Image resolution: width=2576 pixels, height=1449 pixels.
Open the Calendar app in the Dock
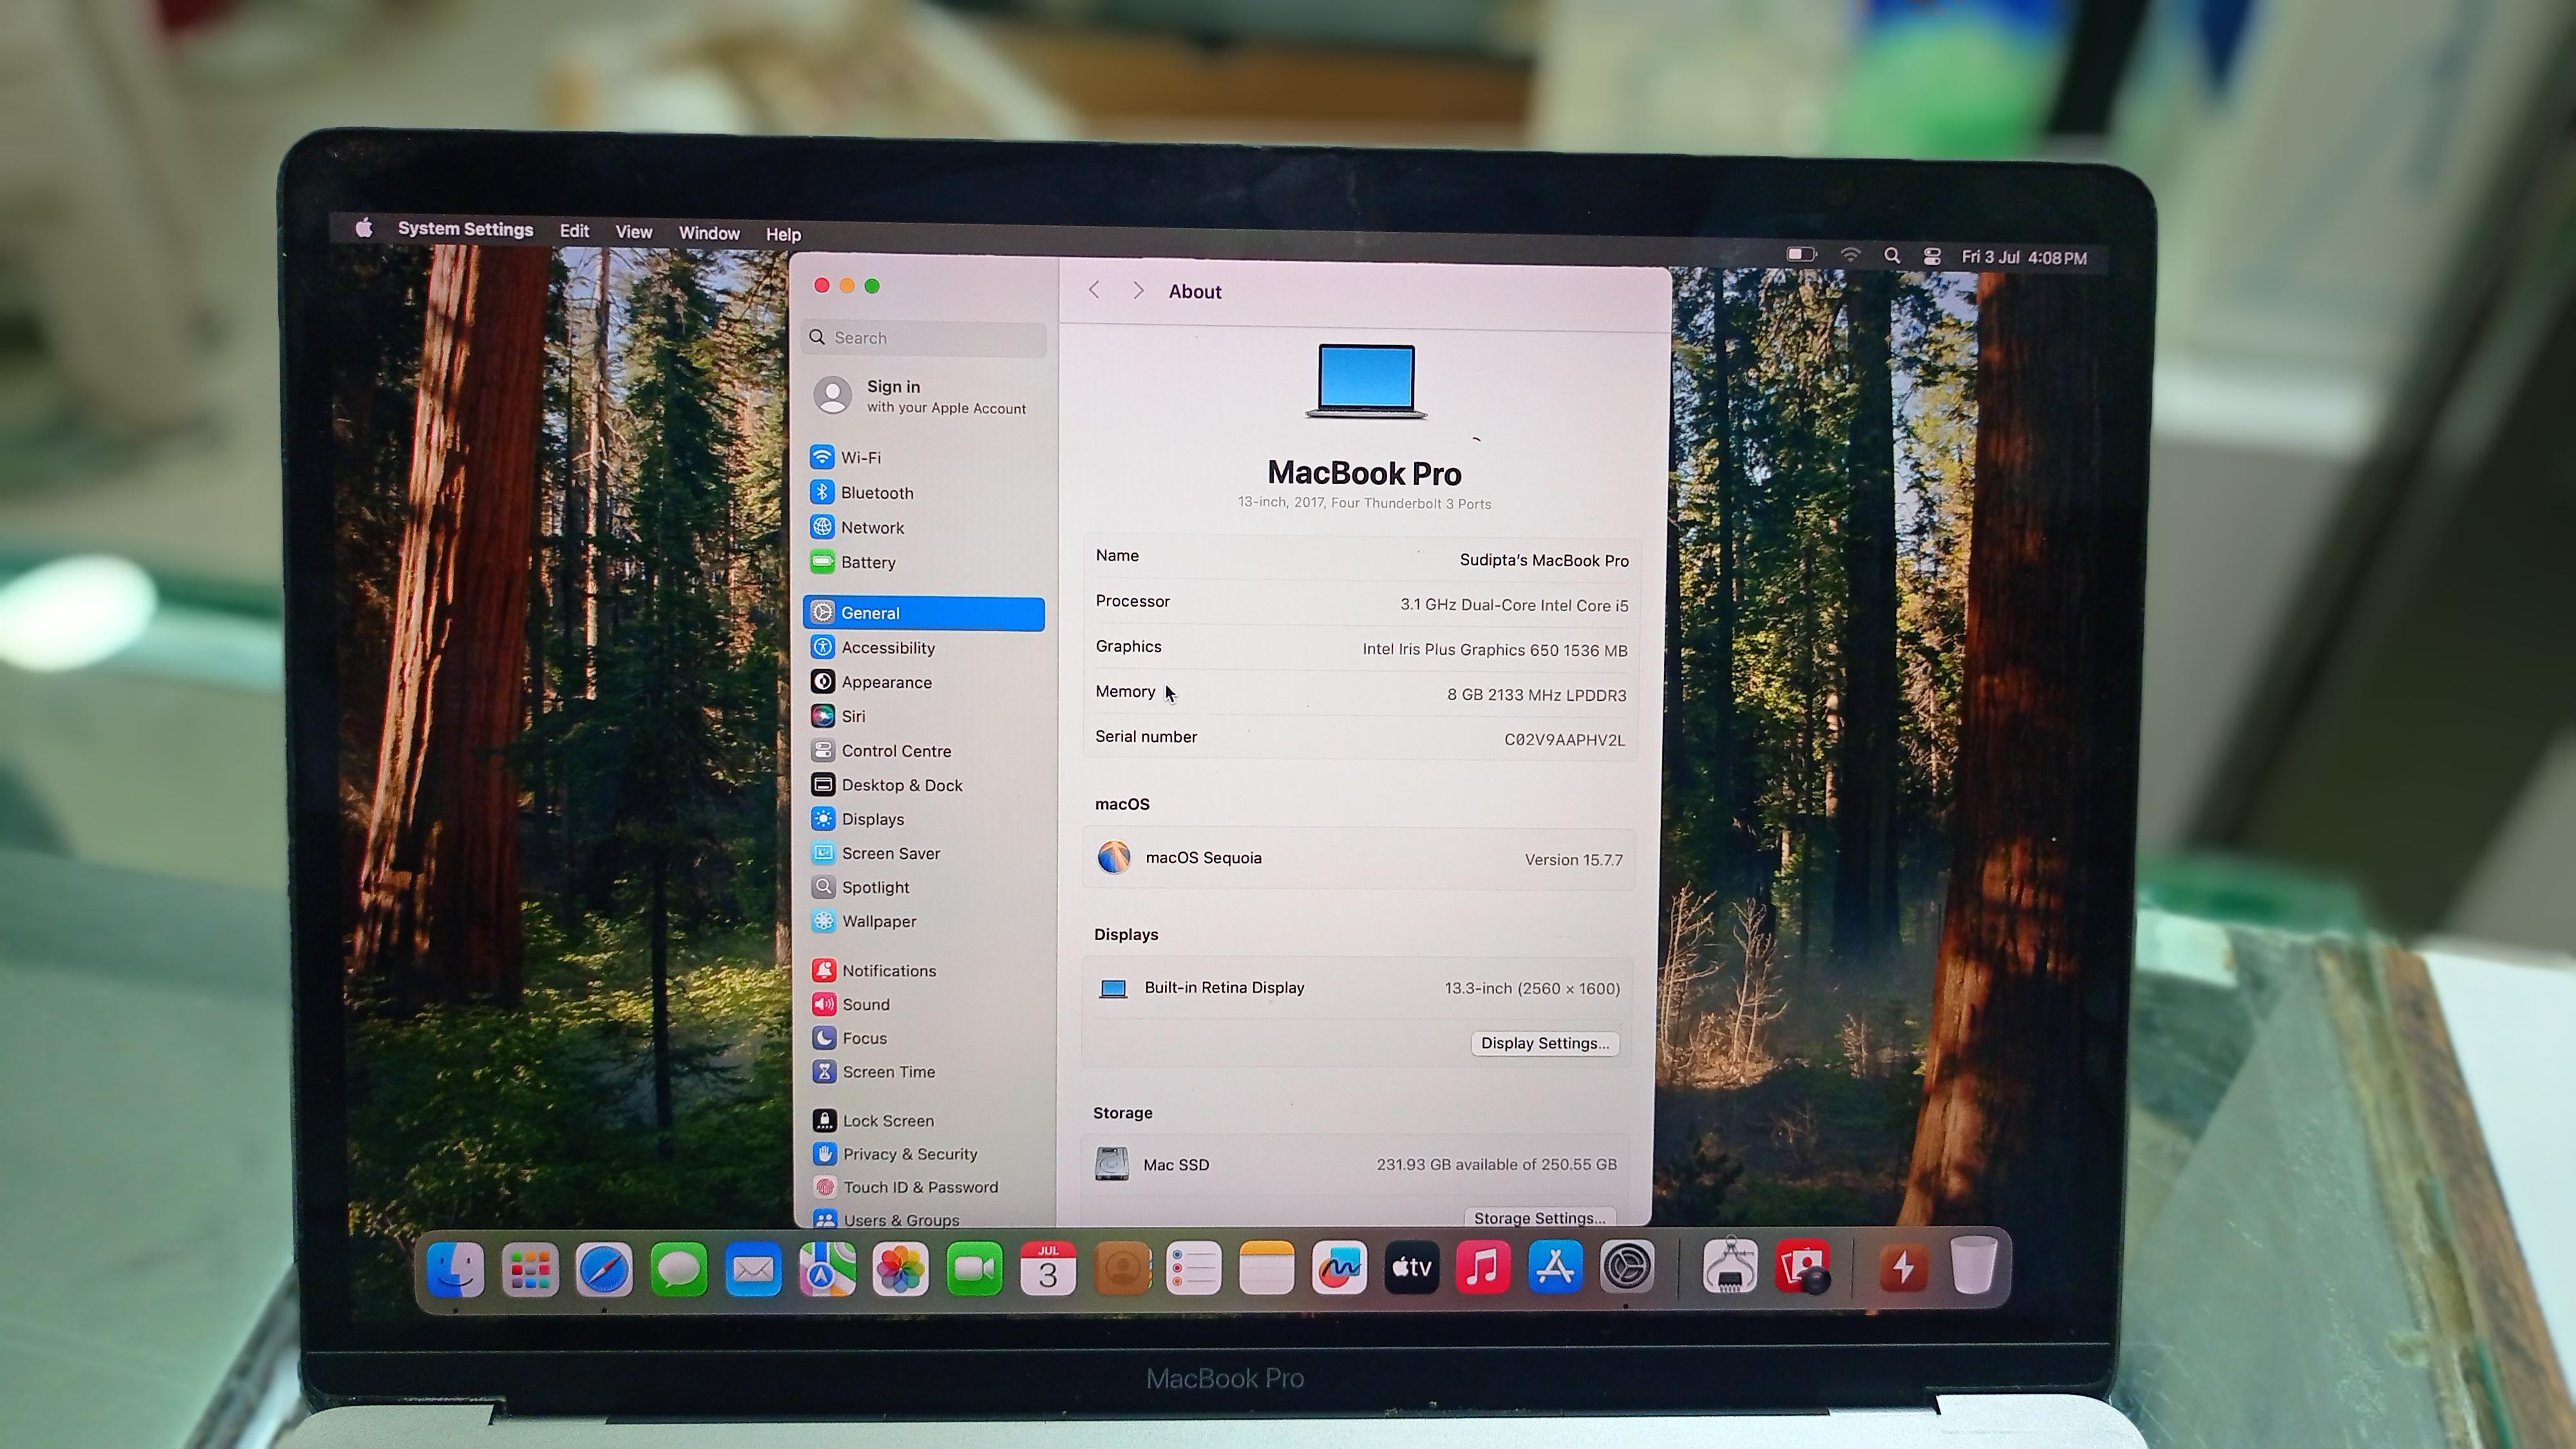pyautogui.click(x=1048, y=1269)
